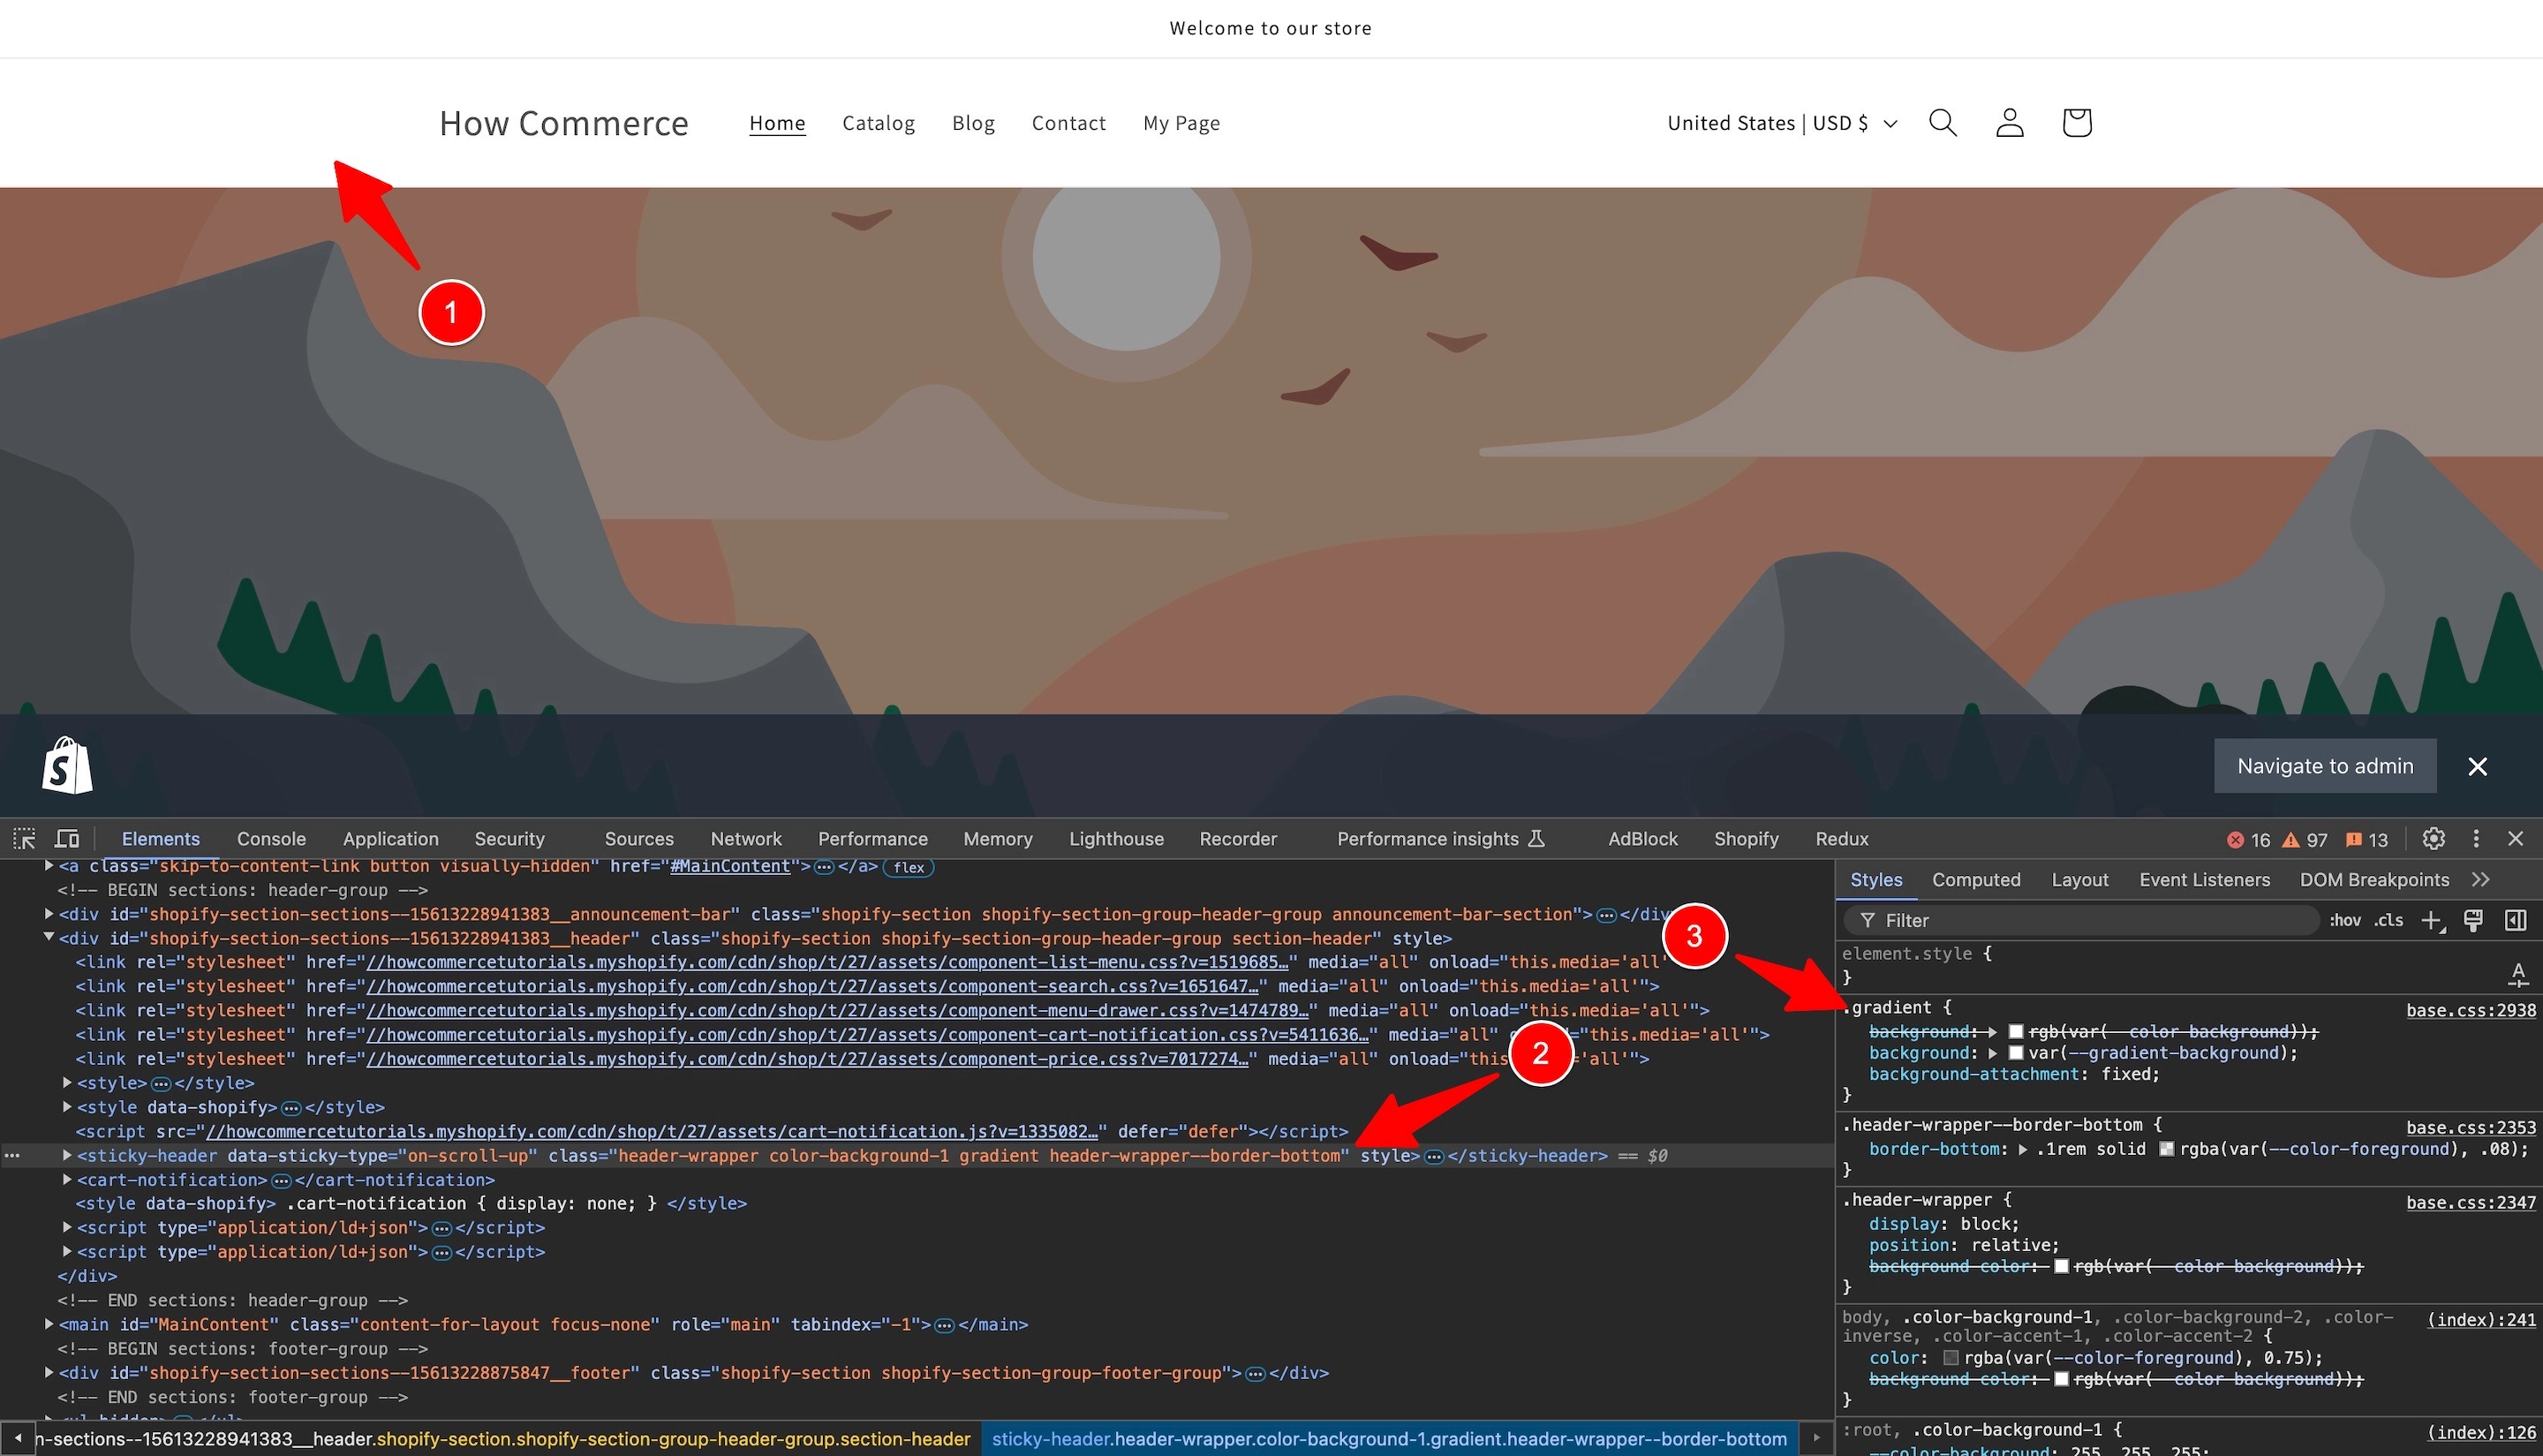This screenshot has width=2543, height=1456.
Task: Expand the sticky-header element node
Action: pos(67,1155)
